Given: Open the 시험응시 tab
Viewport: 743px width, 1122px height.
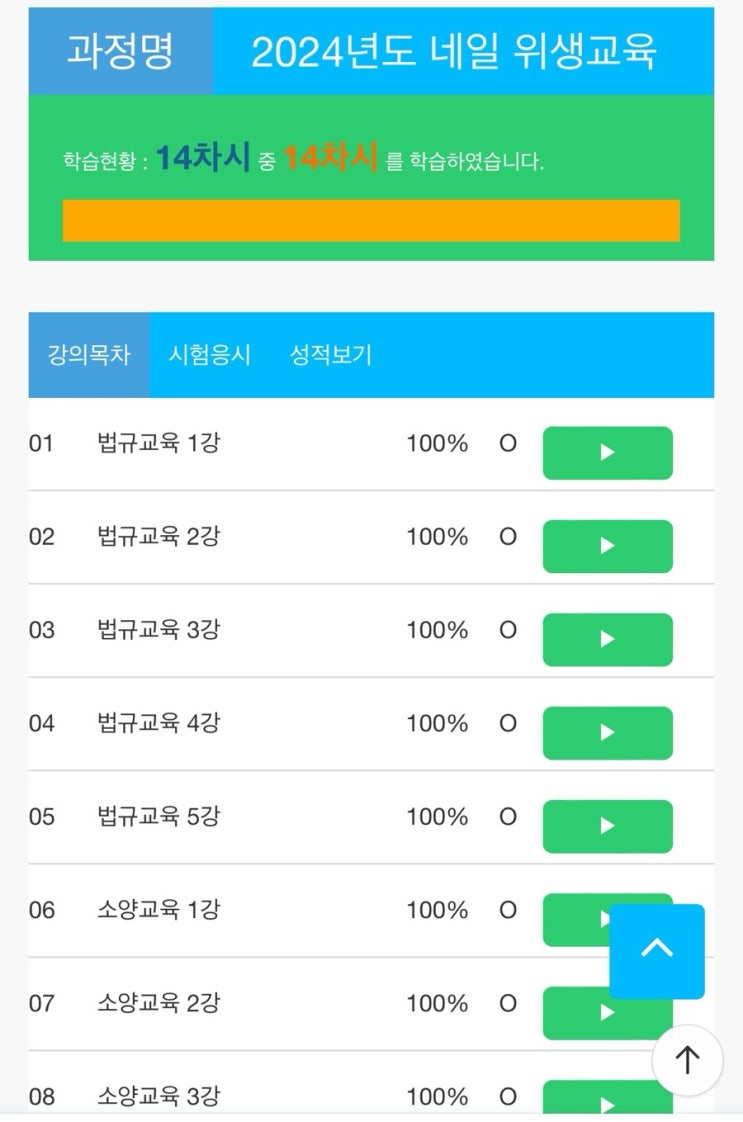Looking at the screenshot, I should click(210, 355).
